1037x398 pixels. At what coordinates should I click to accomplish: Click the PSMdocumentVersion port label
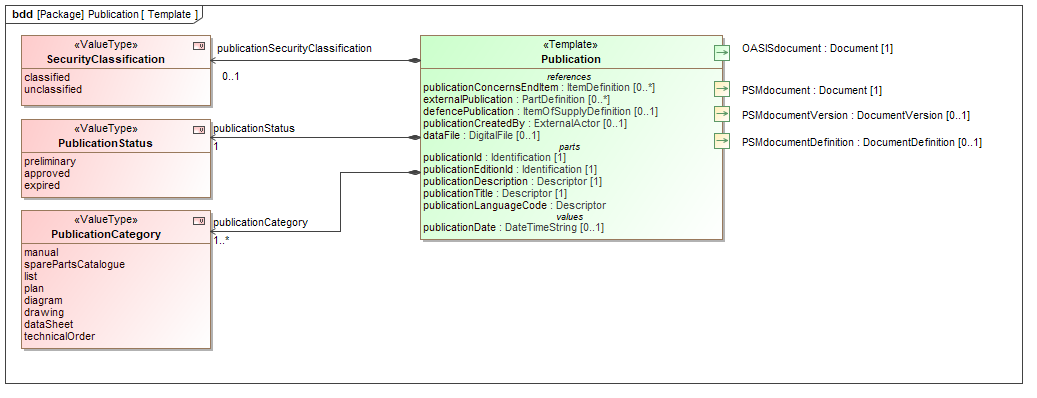coord(856,115)
